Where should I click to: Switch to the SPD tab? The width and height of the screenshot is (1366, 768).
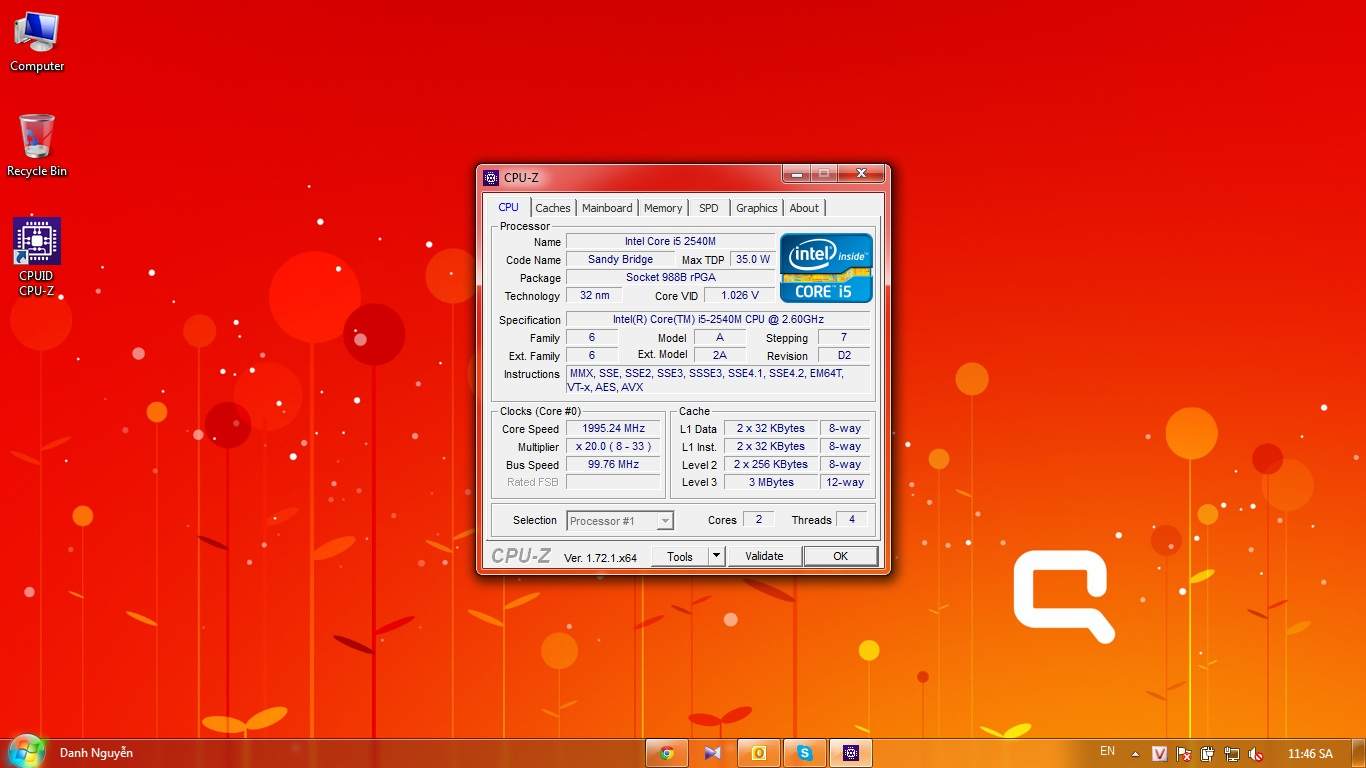709,208
